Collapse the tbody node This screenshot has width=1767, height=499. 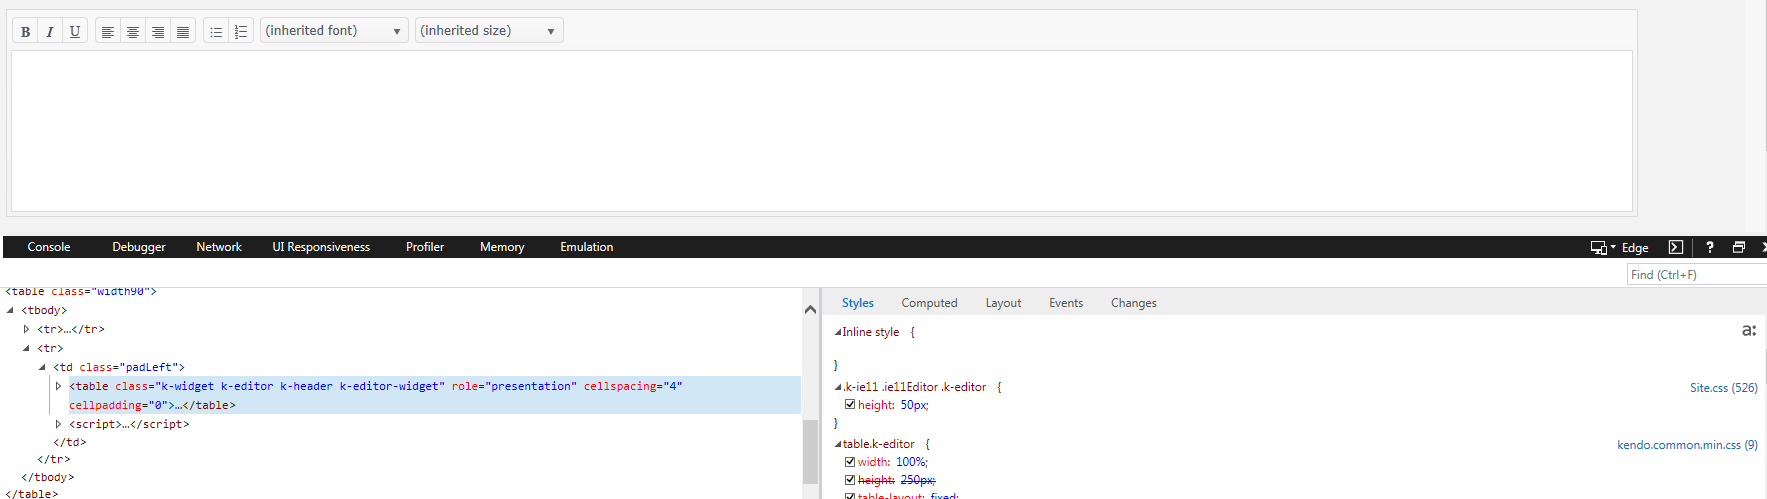click(10, 310)
